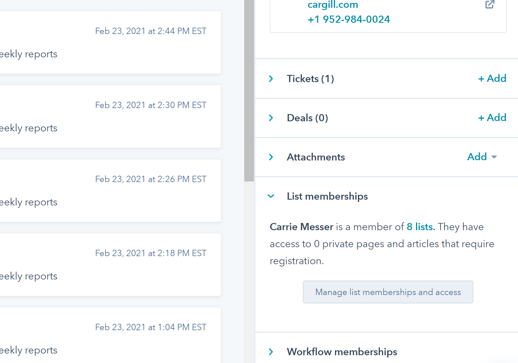The height and width of the screenshot is (363, 518).
Task: Click the List memberships heading
Action: click(x=327, y=196)
